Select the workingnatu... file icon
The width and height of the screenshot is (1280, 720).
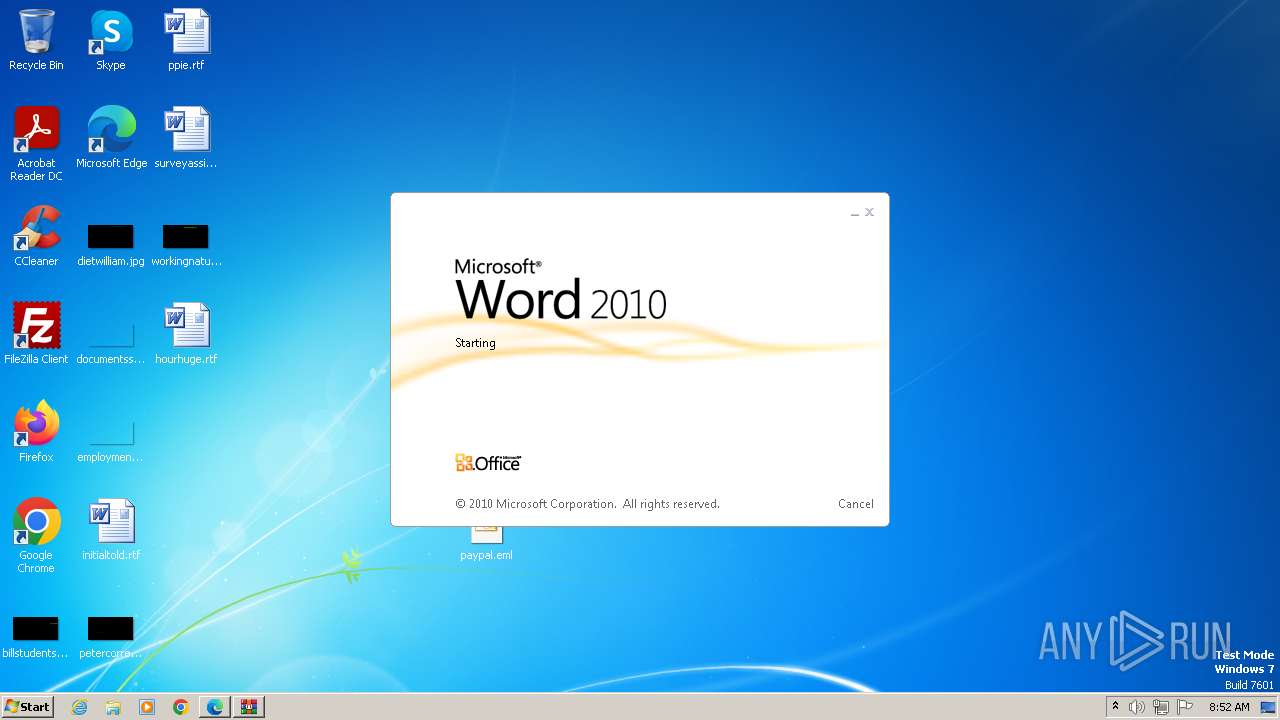pos(186,244)
